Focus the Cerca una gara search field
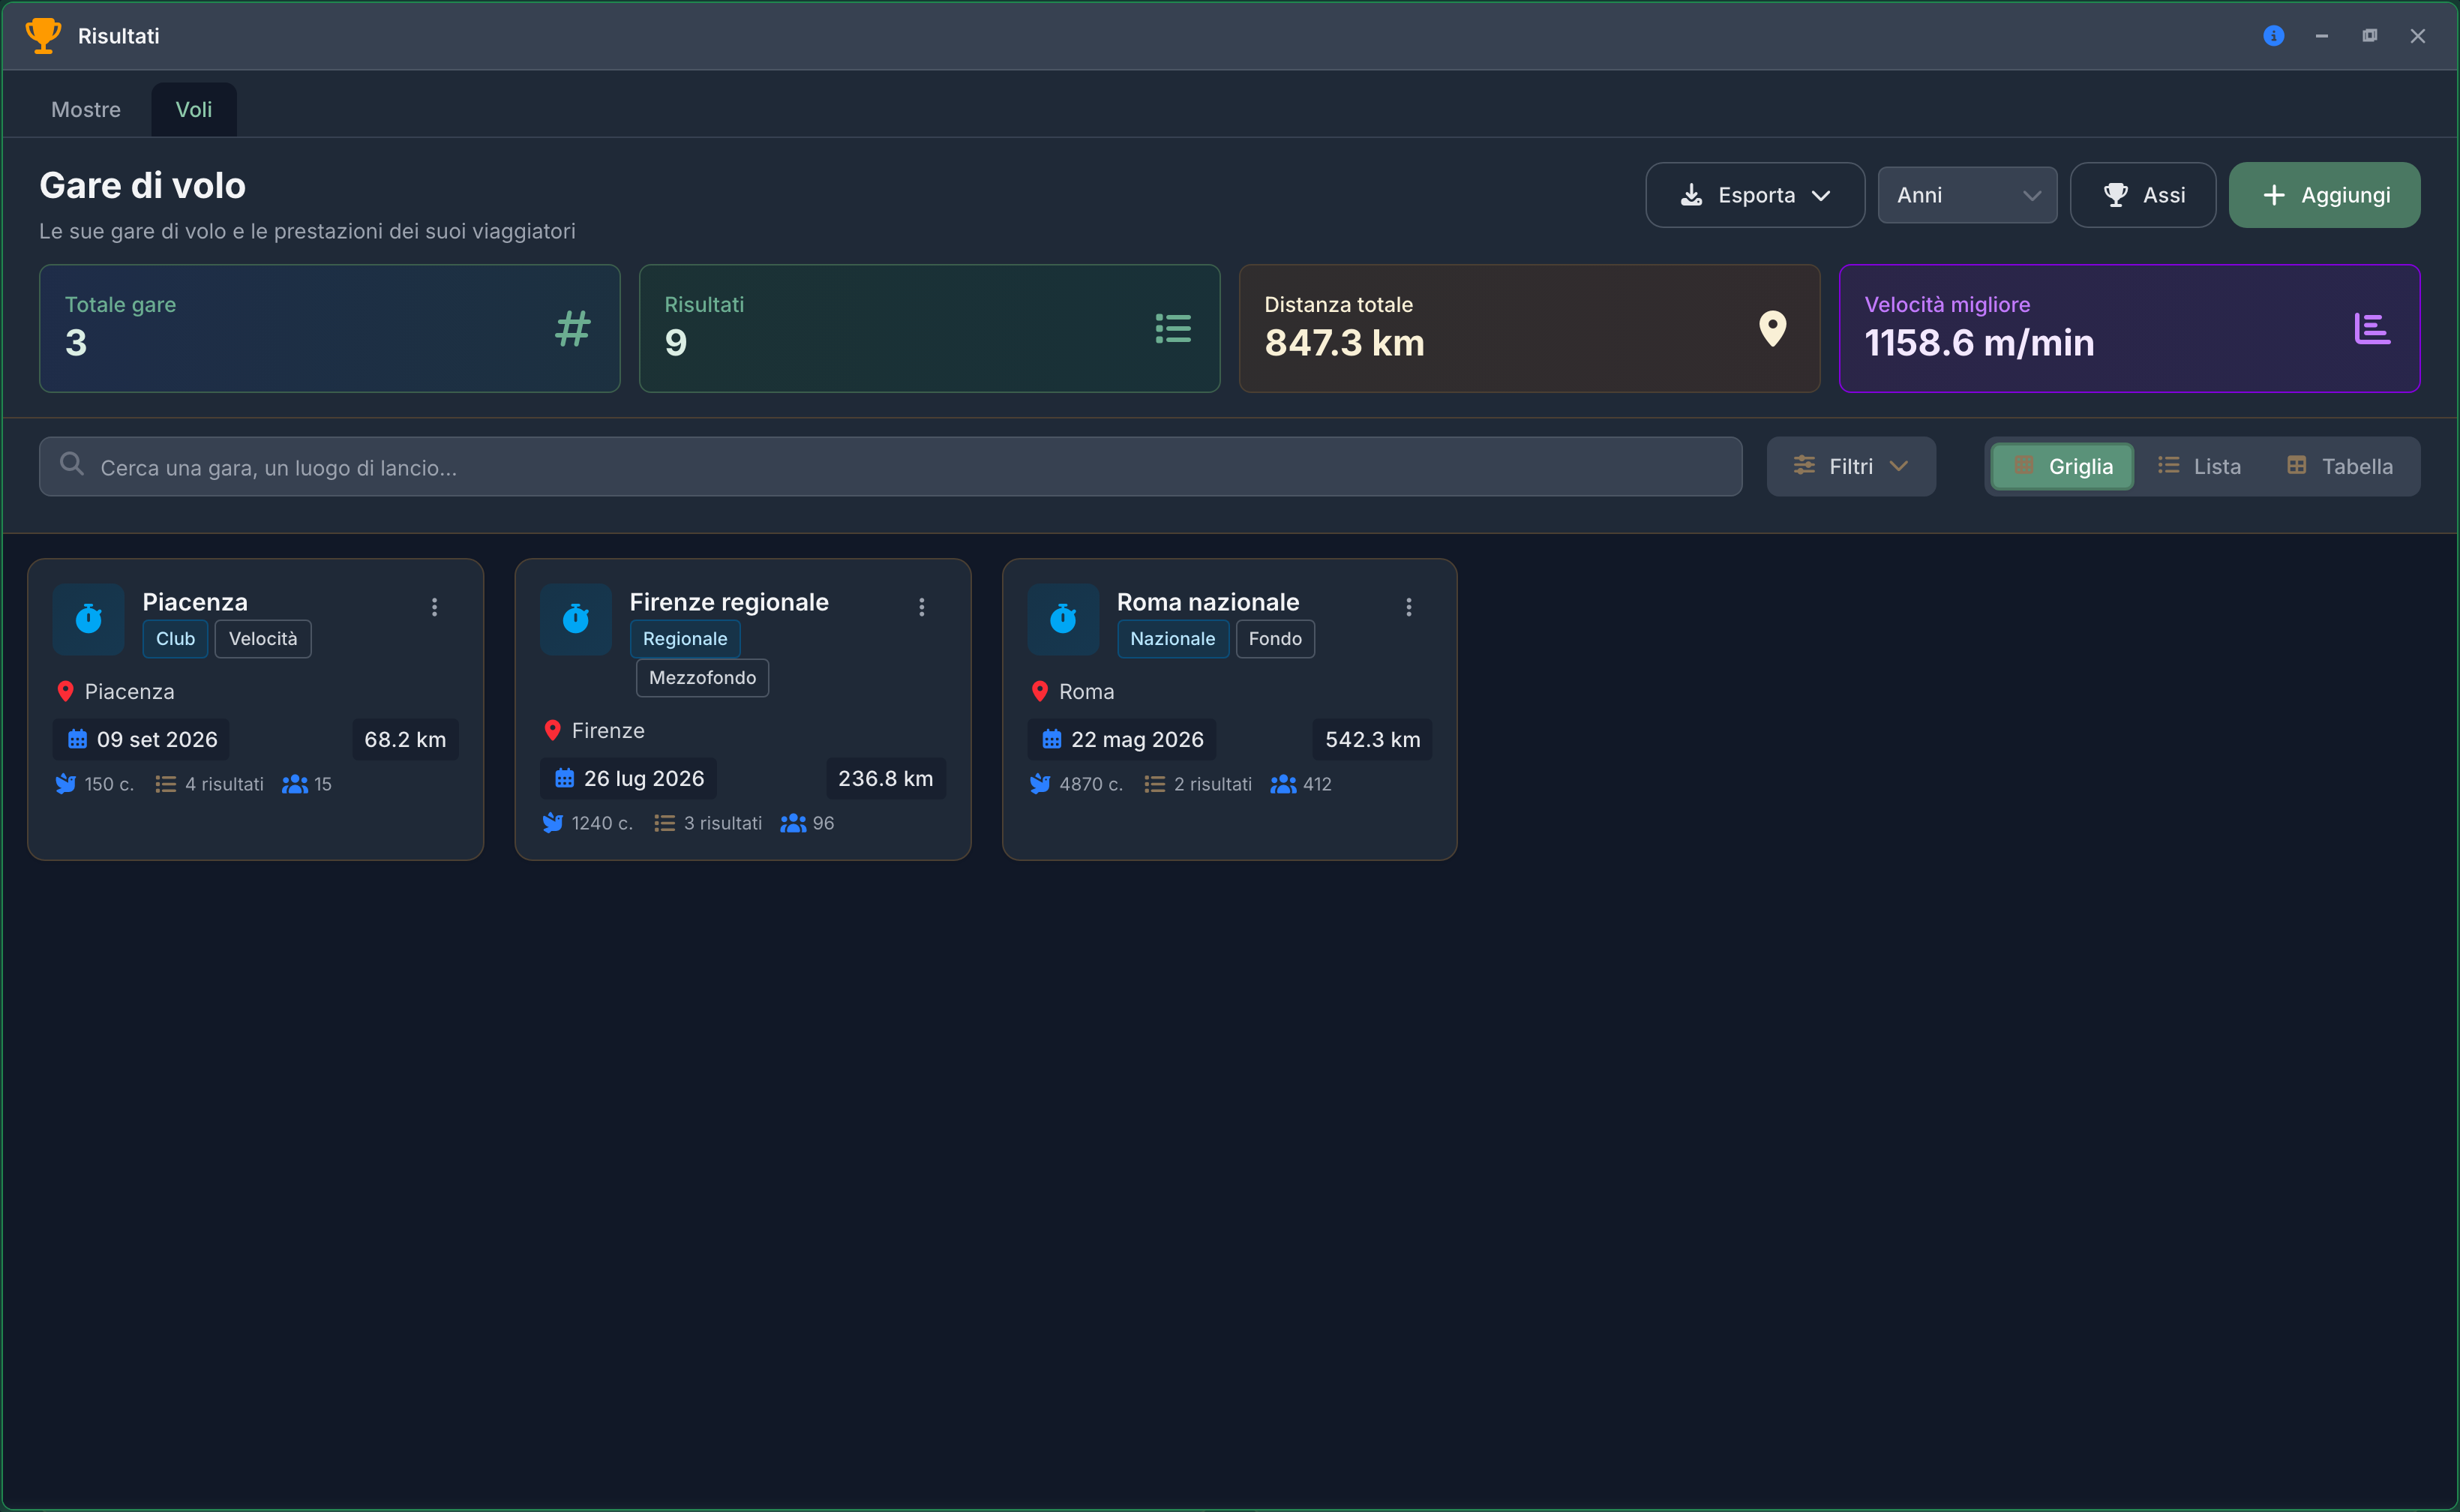This screenshot has width=2460, height=1512. pos(890,466)
